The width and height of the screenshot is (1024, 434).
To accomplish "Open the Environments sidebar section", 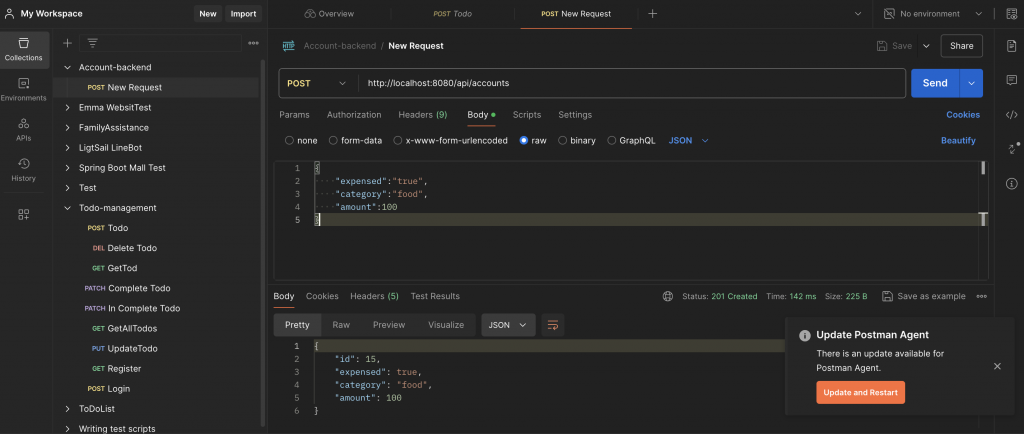I will [x=23, y=89].
